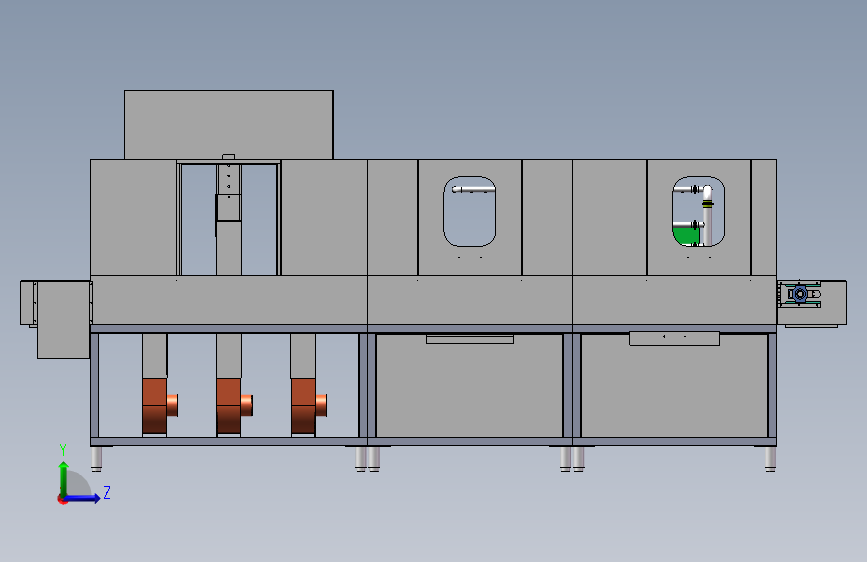Select the handle on the middle lower cabinet panel
This screenshot has width=867, height=562.
pos(470,339)
